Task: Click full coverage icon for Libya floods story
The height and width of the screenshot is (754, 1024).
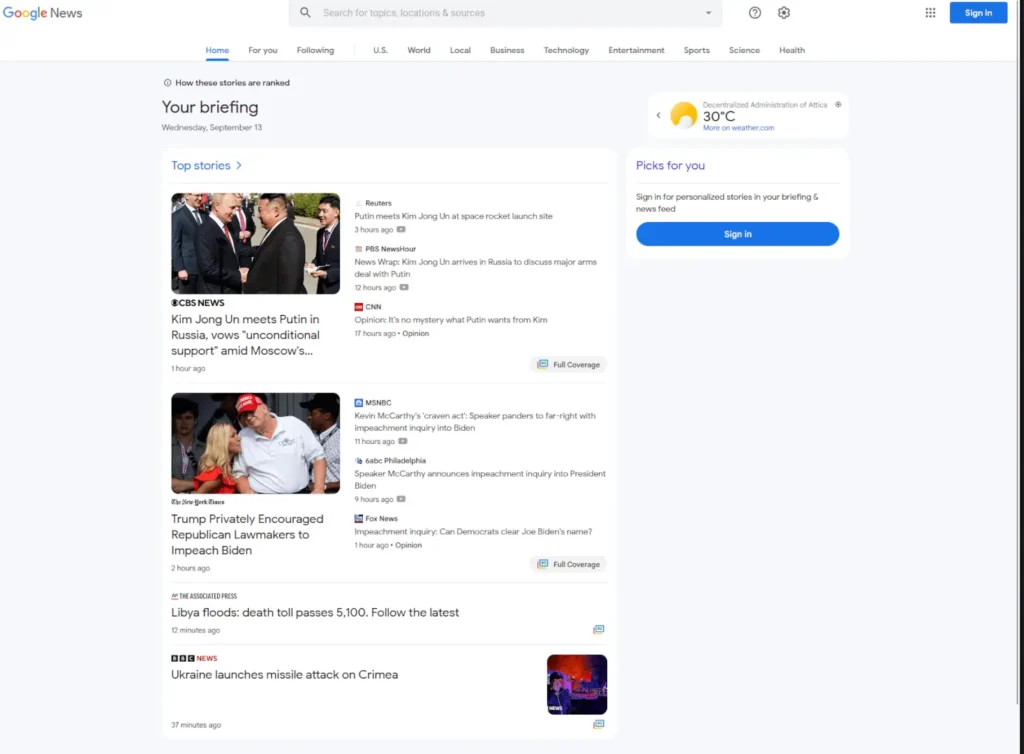Action: tap(598, 629)
